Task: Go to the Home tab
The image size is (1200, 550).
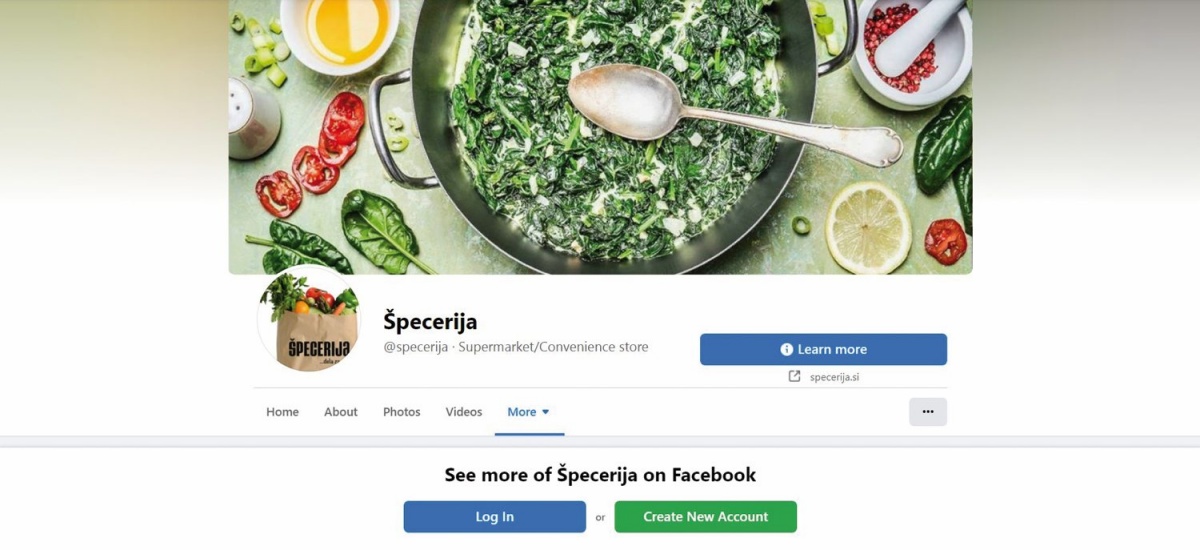Action: (x=282, y=412)
